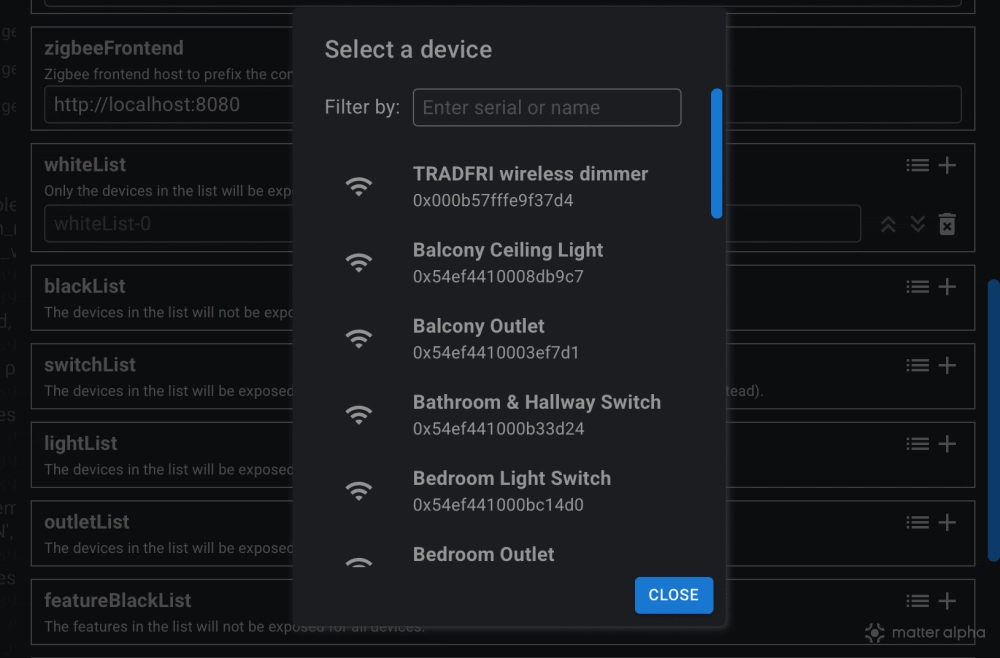Open the outletList device list icon

click(x=917, y=522)
